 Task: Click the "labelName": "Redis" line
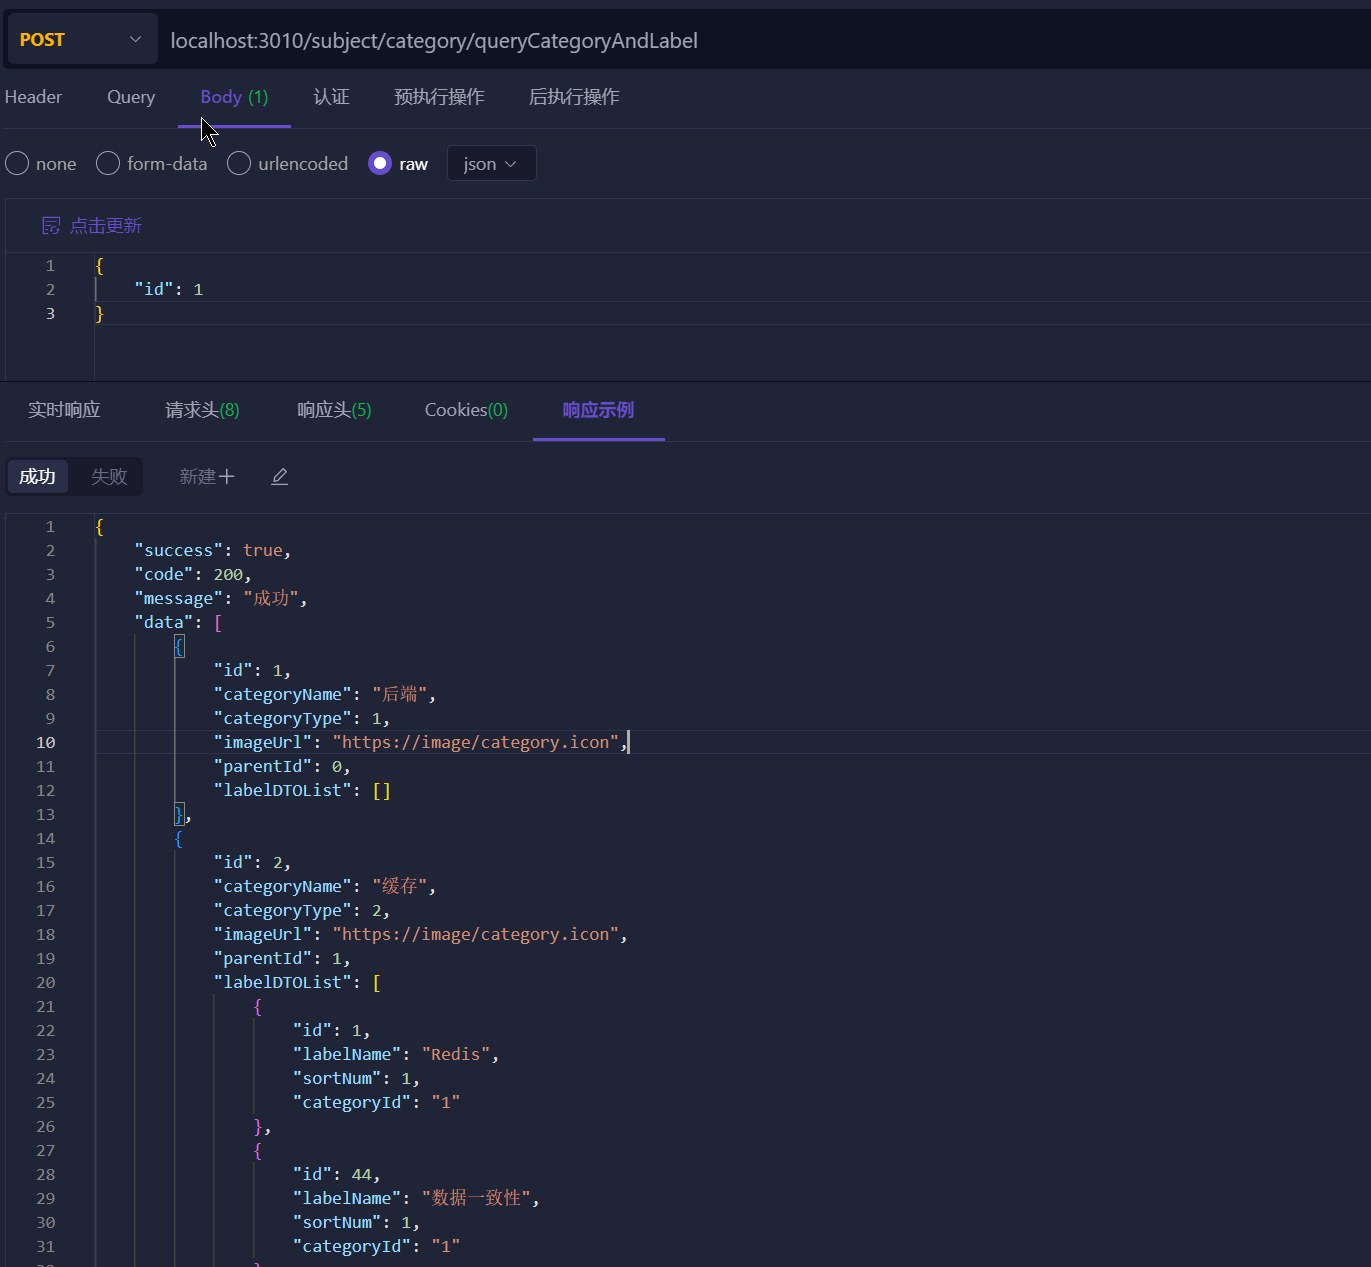[396, 1054]
